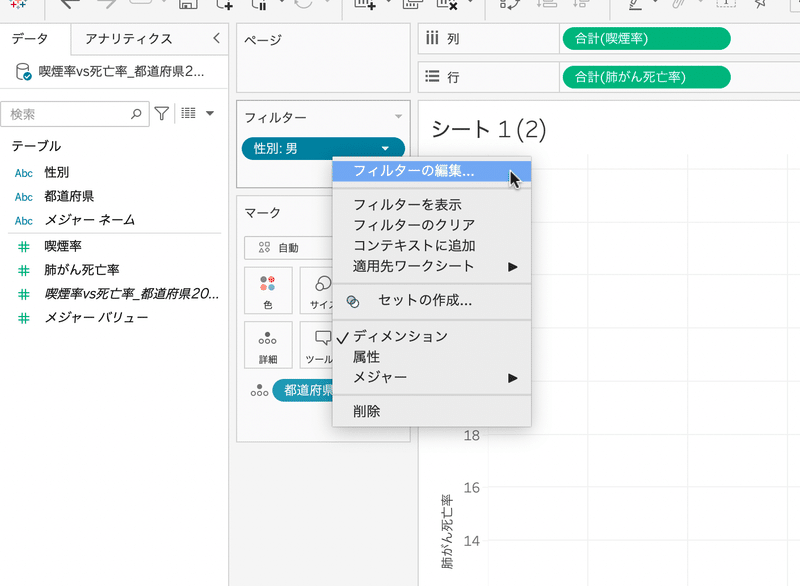The height and width of the screenshot is (586, 800).
Task: Select the 肺がん死亡率 measure field
Action: point(82,270)
